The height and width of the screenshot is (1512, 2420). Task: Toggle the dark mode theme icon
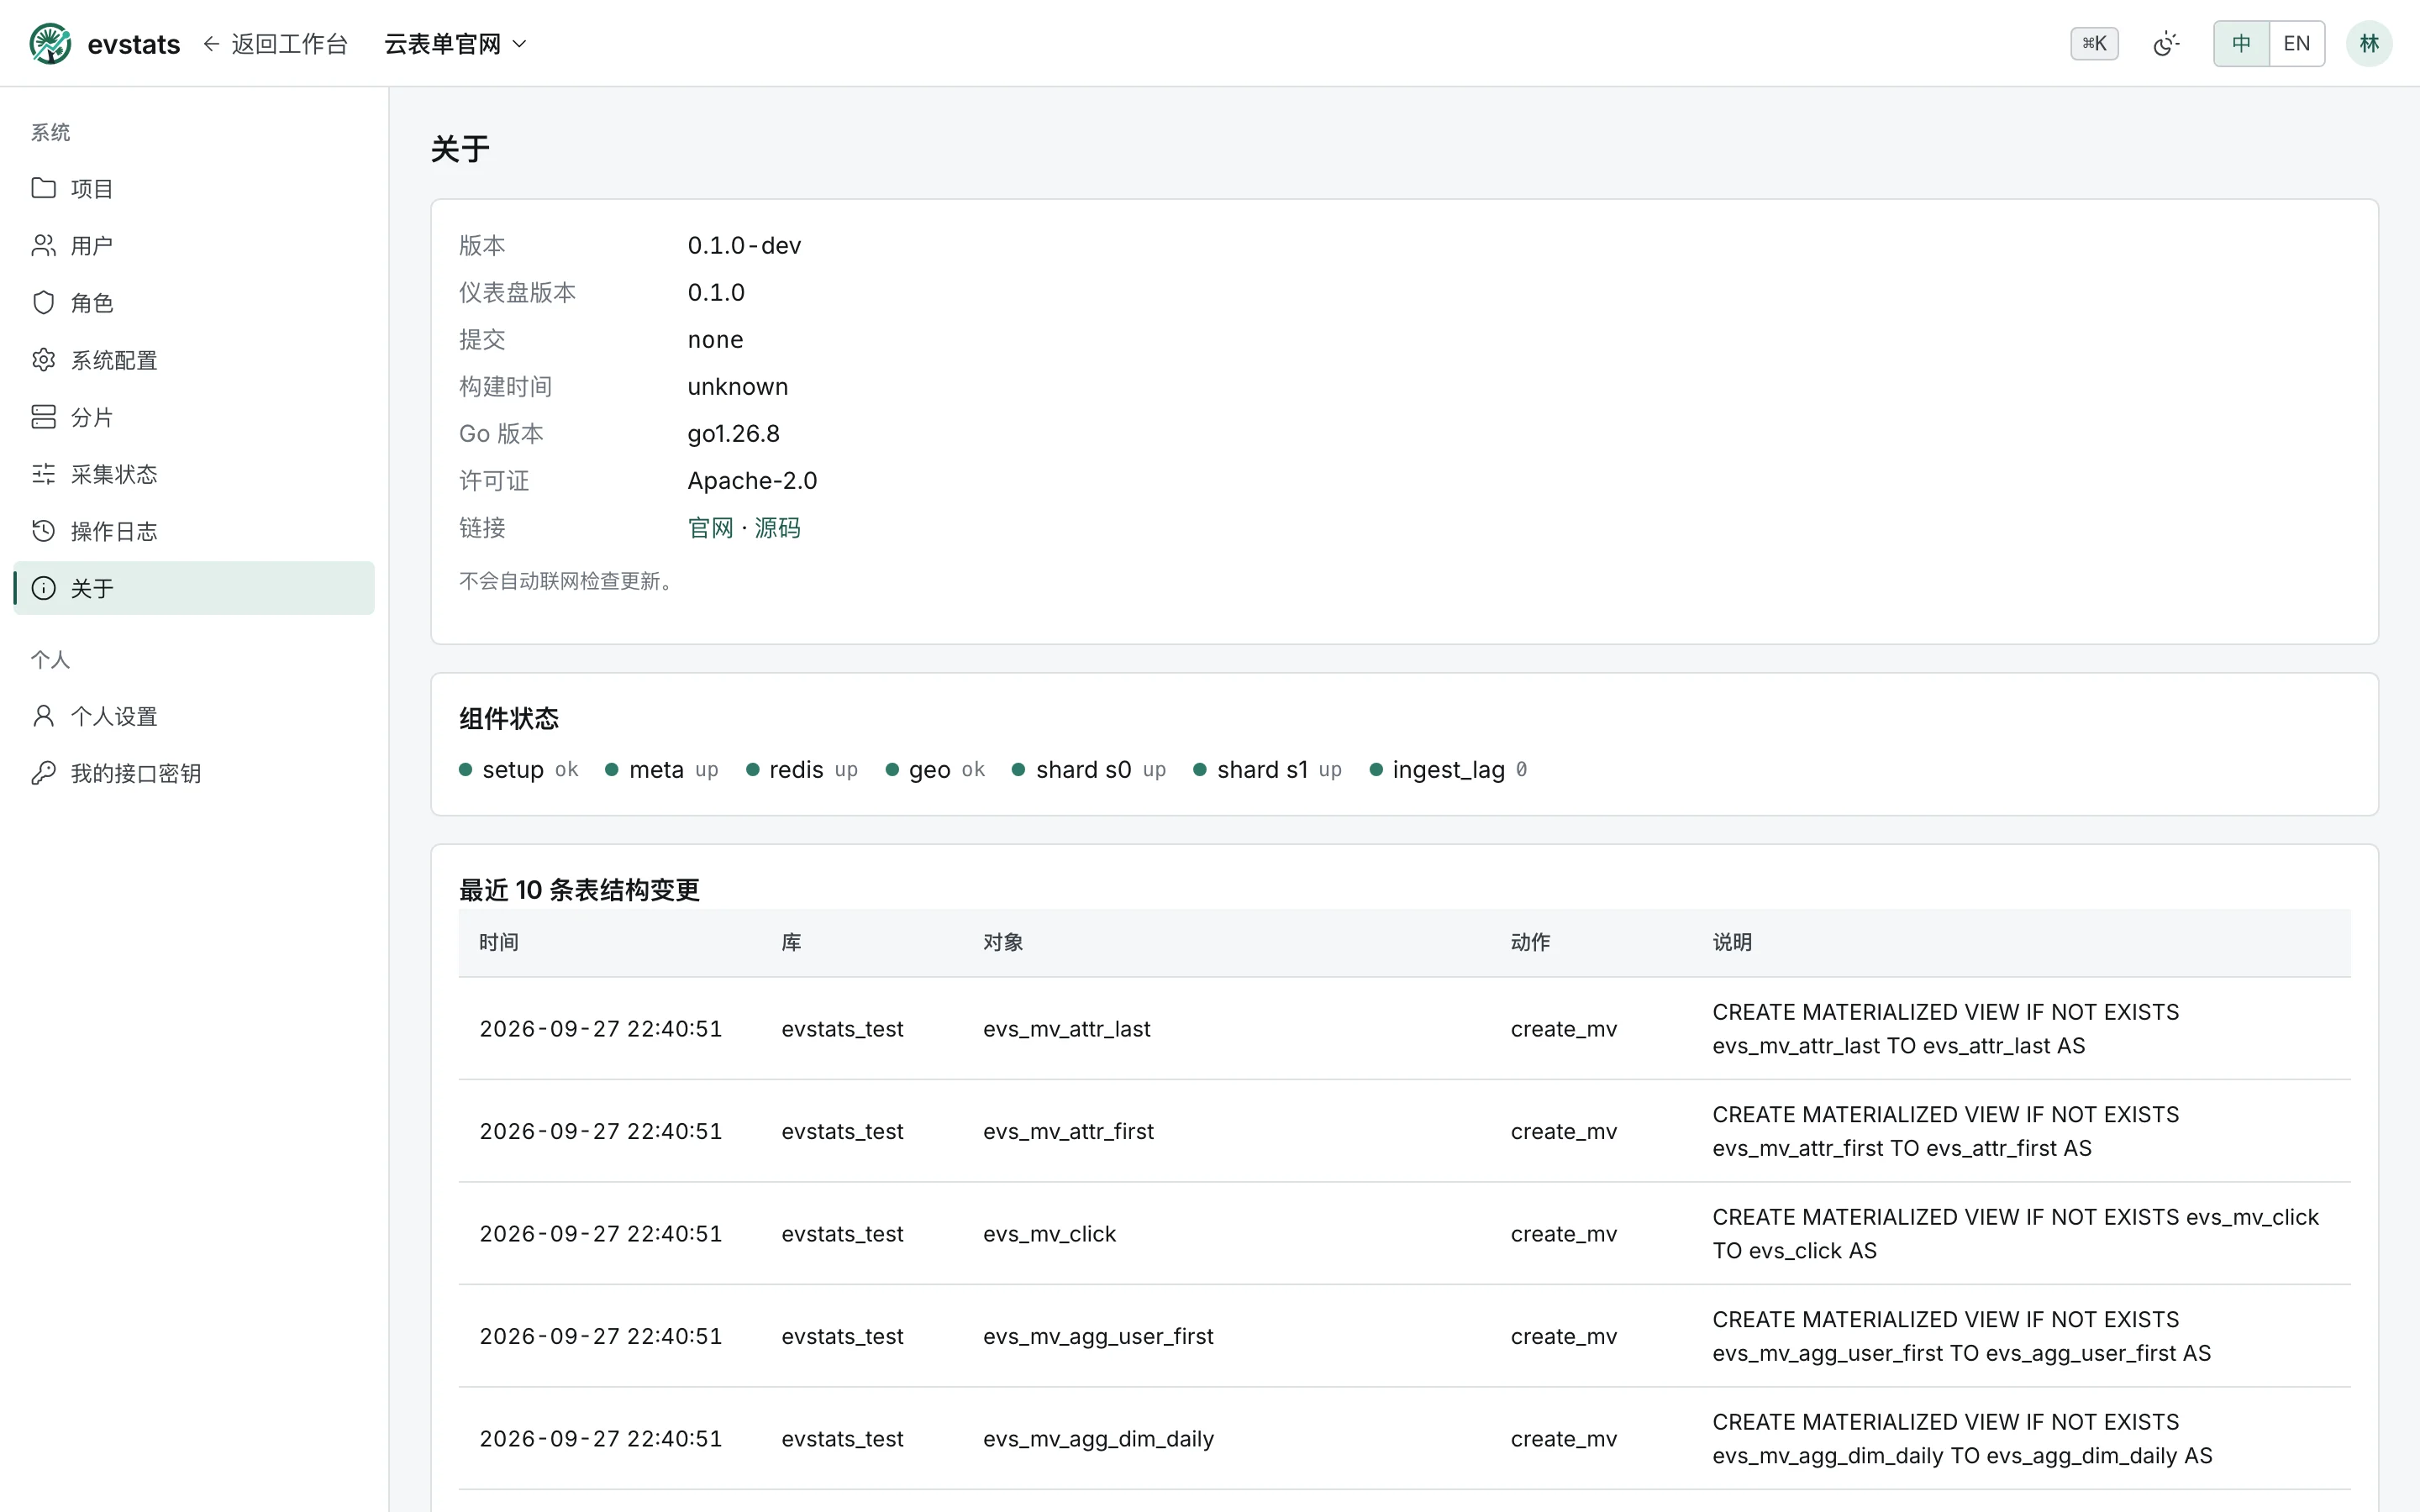coord(2166,43)
